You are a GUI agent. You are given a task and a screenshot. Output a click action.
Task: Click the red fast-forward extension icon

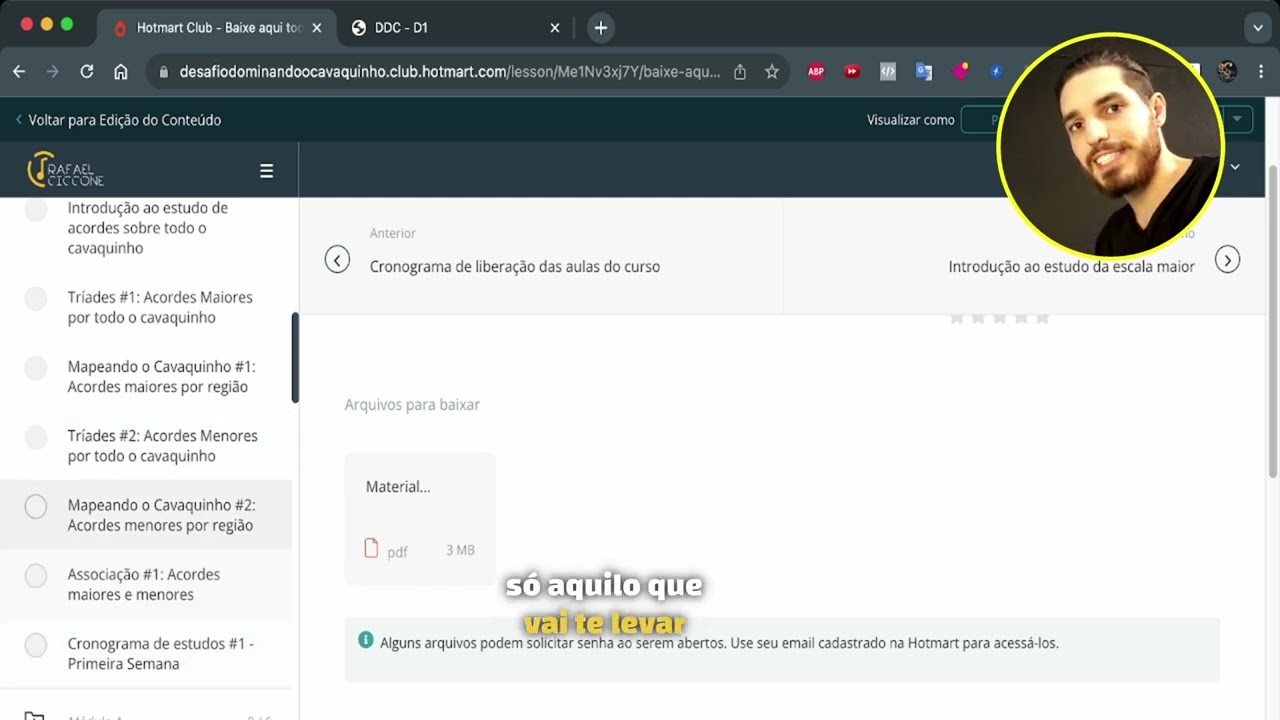coord(852,71)
